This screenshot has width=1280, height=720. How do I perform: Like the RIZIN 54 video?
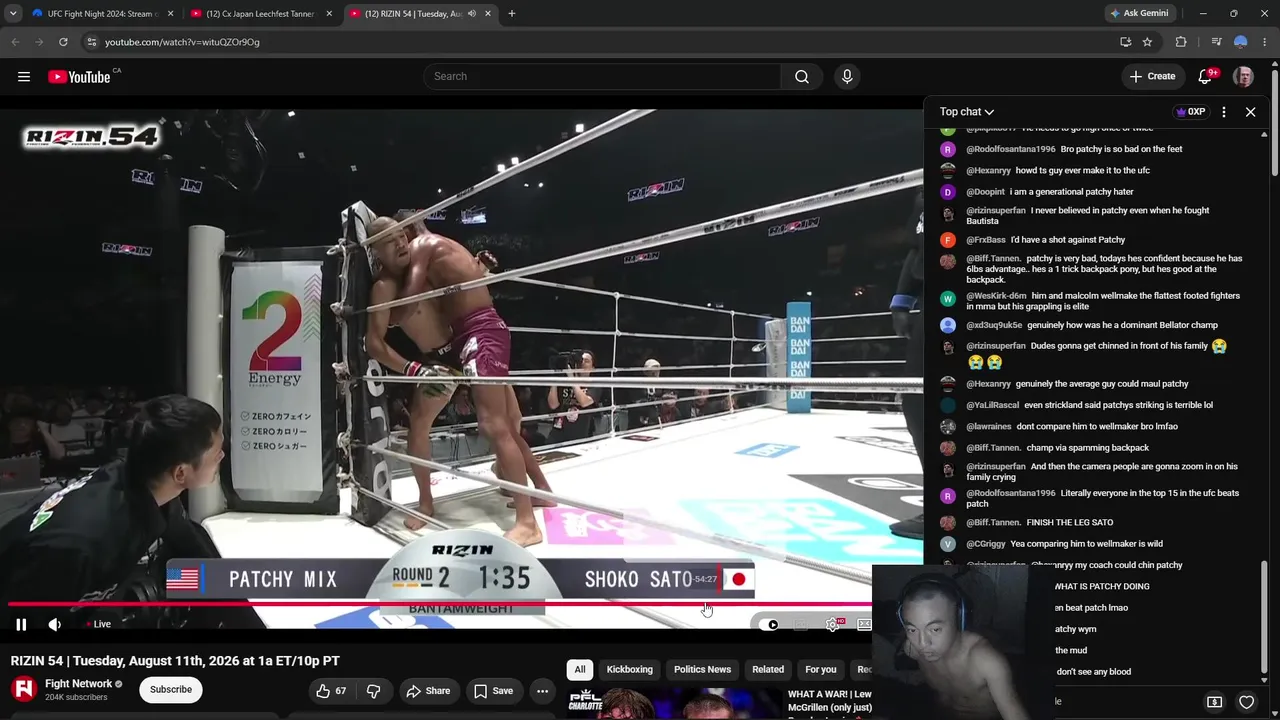coord(331,691)
